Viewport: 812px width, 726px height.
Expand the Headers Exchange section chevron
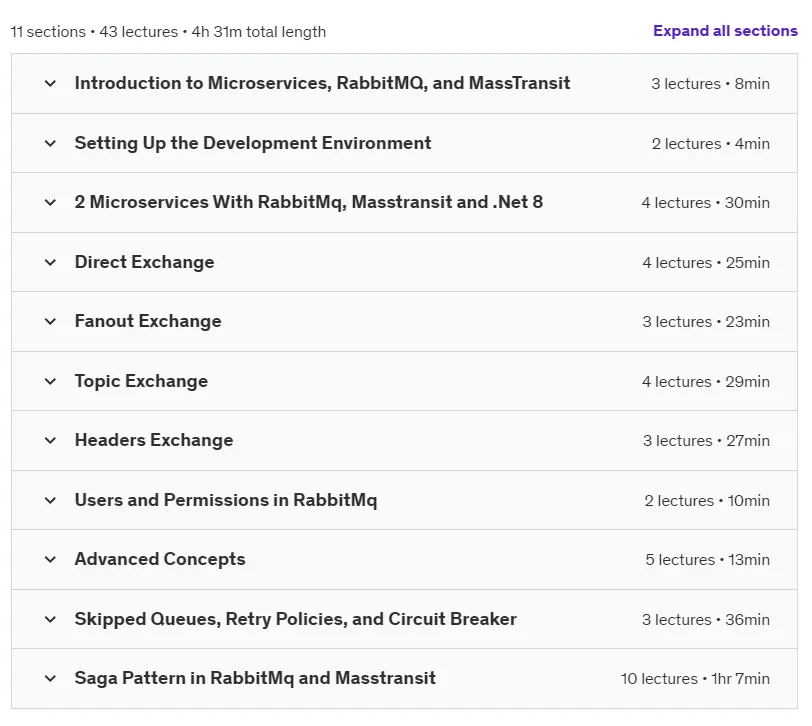50,441
